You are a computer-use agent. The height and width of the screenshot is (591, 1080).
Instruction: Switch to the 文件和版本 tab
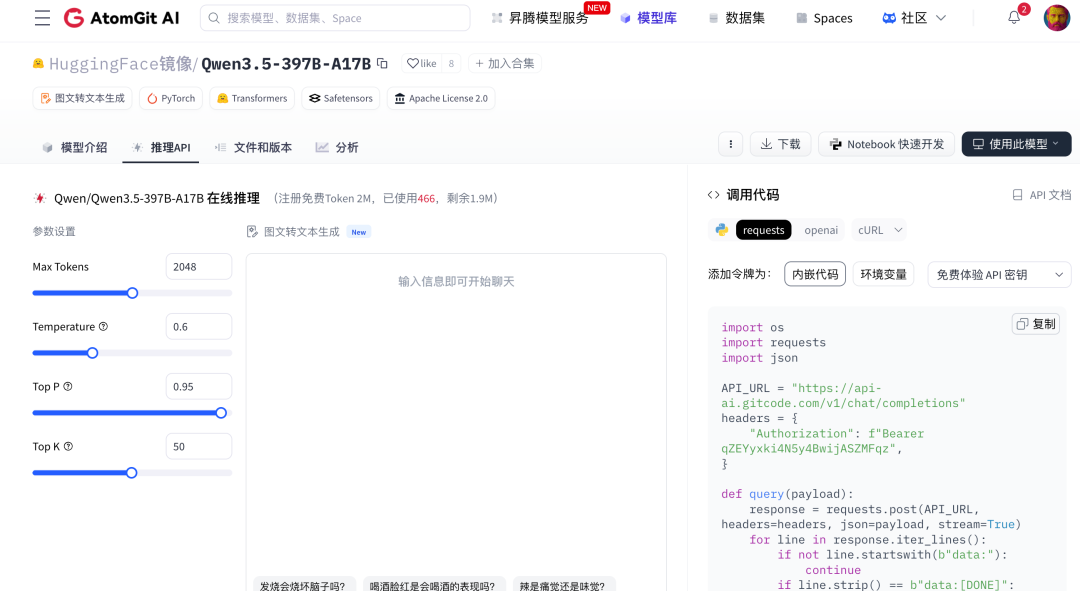point(253,147)
